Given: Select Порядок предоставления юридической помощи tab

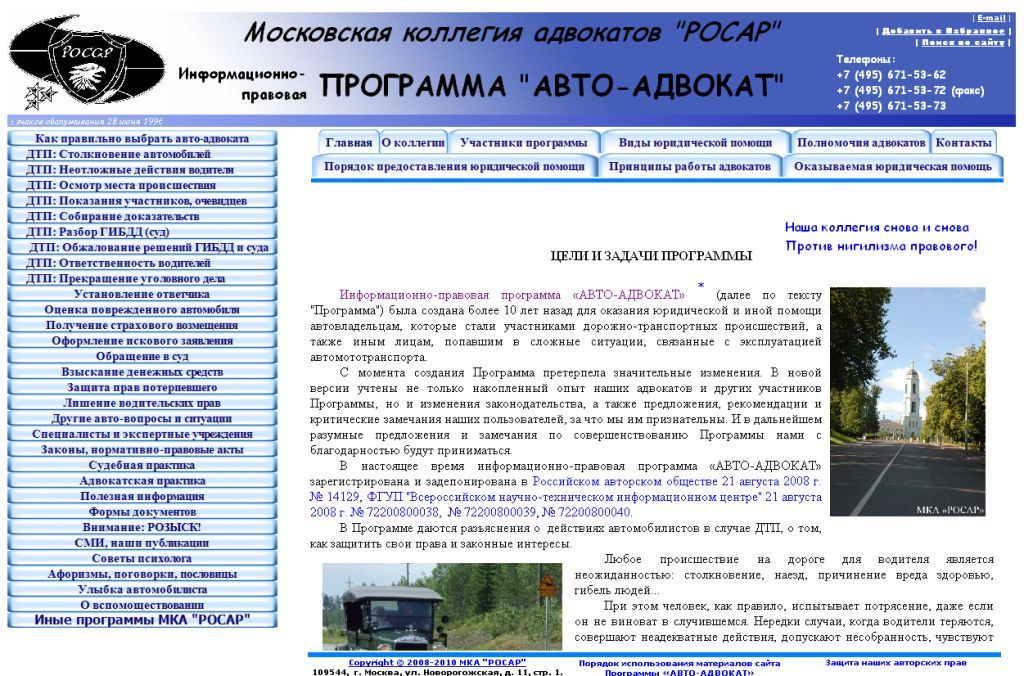Looking at the screenshot, I should click(x=454, y=167).
